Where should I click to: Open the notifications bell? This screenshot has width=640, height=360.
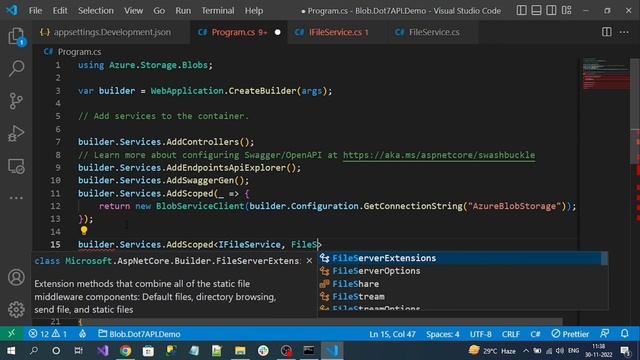tap(624, 334)
